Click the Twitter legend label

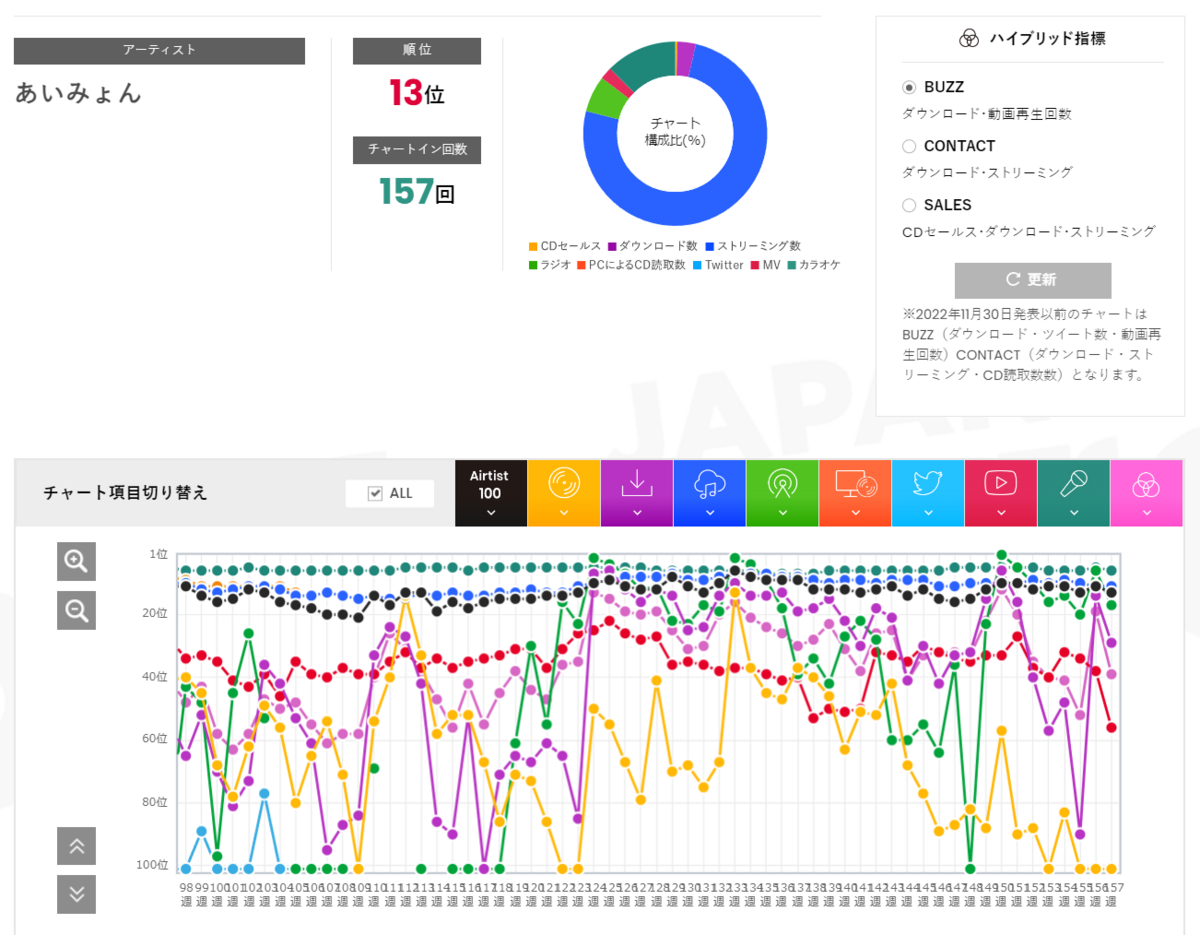[x=724, y=265]
